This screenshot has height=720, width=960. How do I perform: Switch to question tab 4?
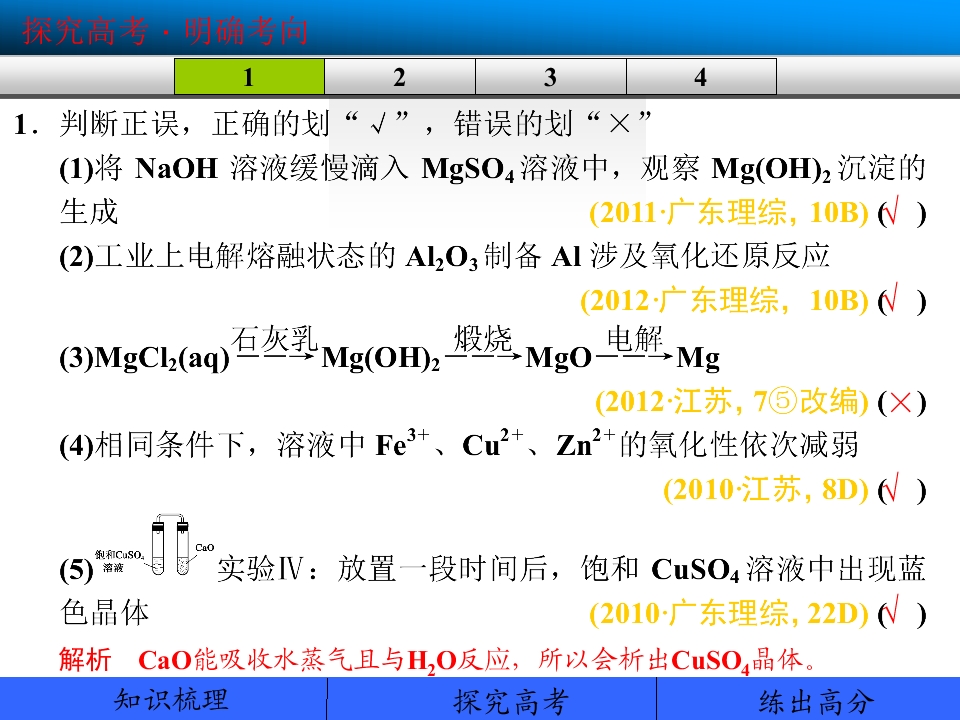click(x=701, y=77)
